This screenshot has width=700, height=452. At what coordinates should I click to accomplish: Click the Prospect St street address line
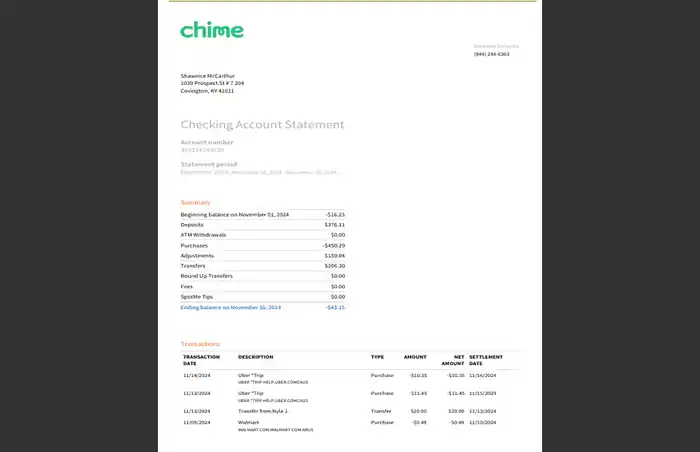pyautogui.click(x=212, y=83)
